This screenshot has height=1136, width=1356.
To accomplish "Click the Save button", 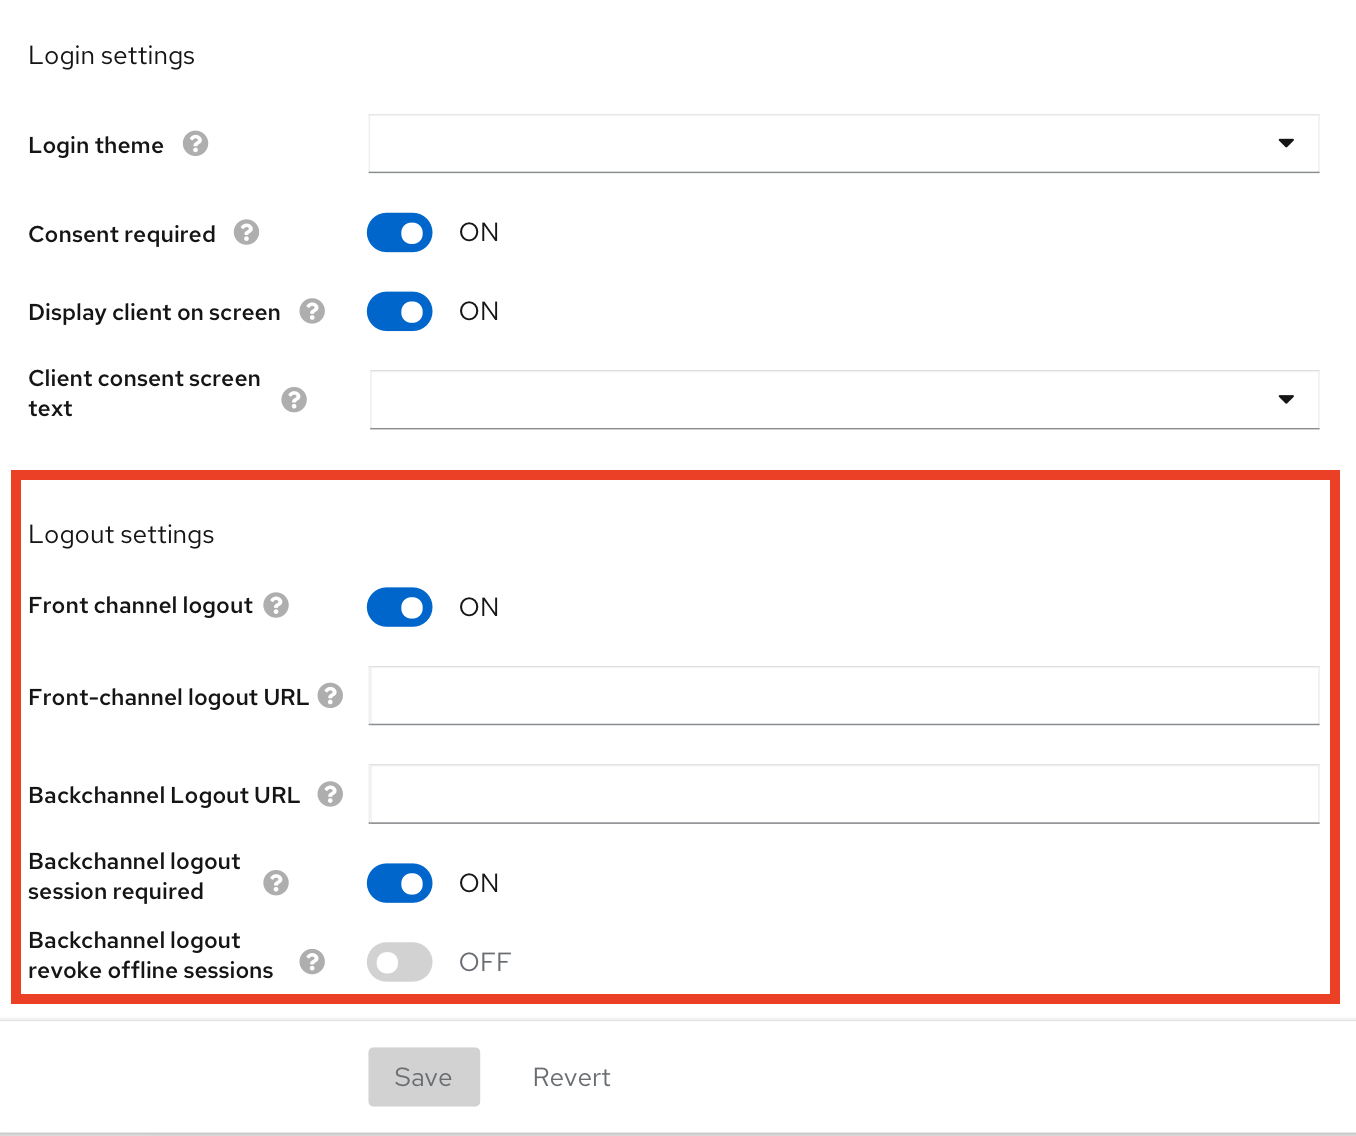I will pyautogui.click(x=423, y=1077).
